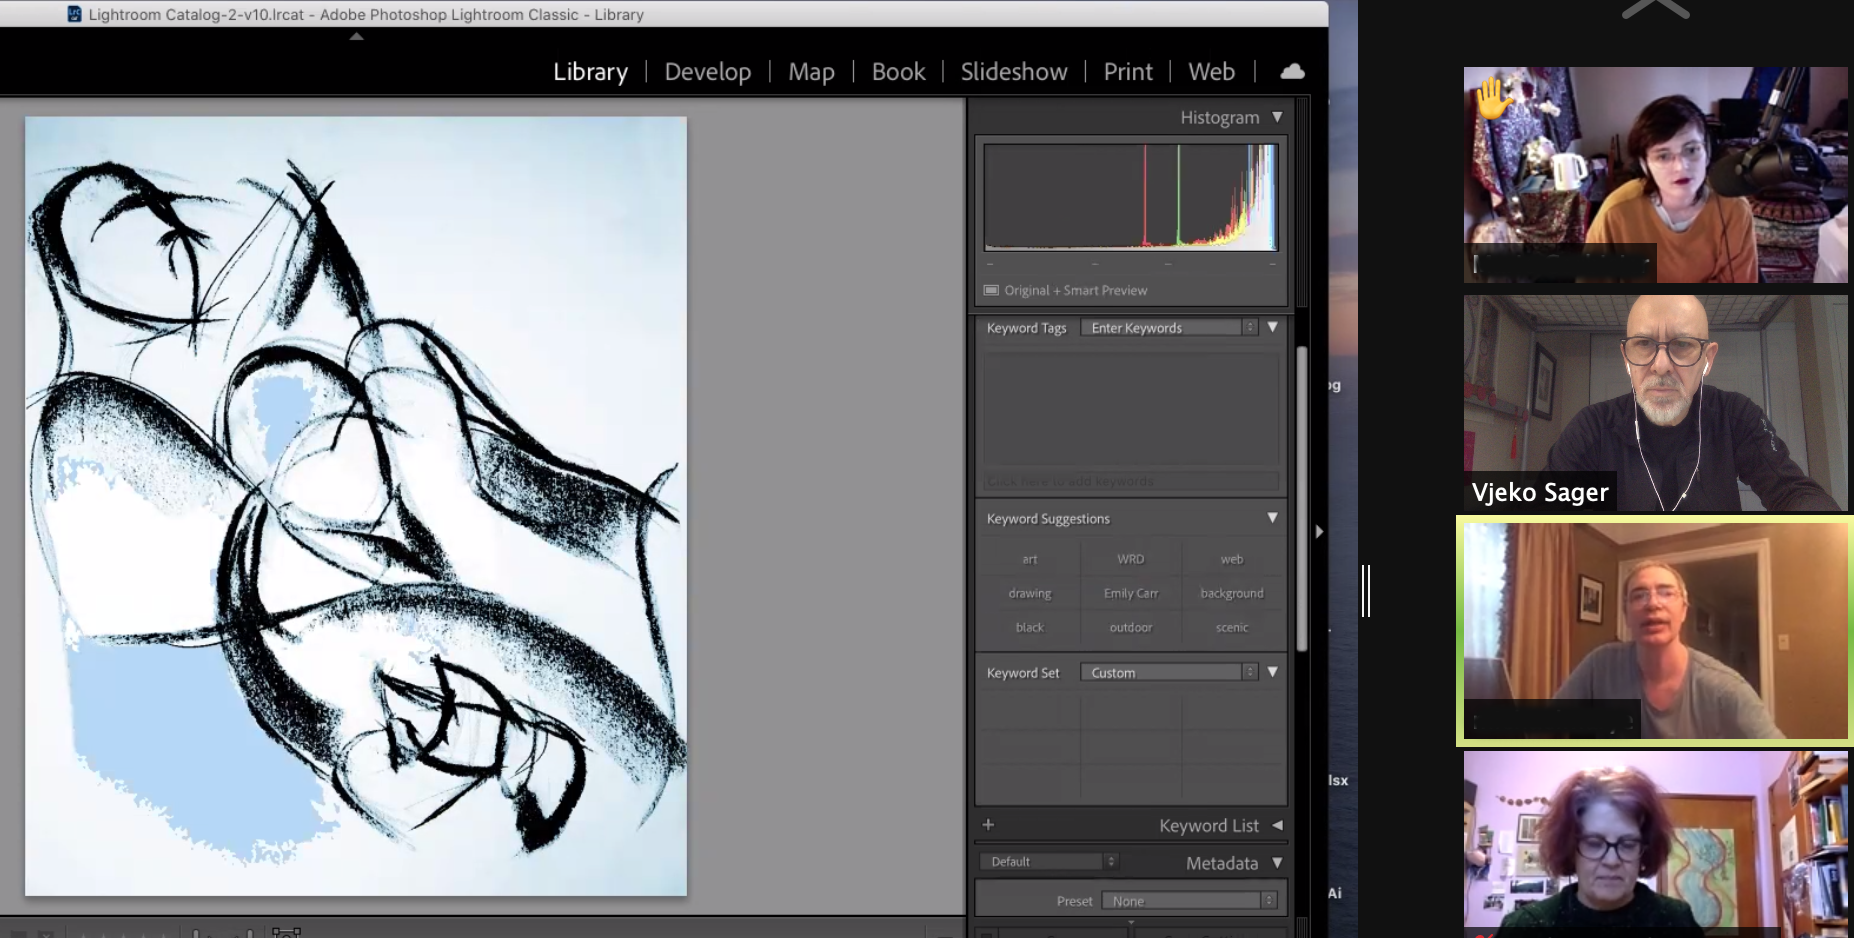Click the 'Click here to add keywords' field
Image resolution: width=1854 pixels, height=938 pixels.
click(x=1130, y=481)
